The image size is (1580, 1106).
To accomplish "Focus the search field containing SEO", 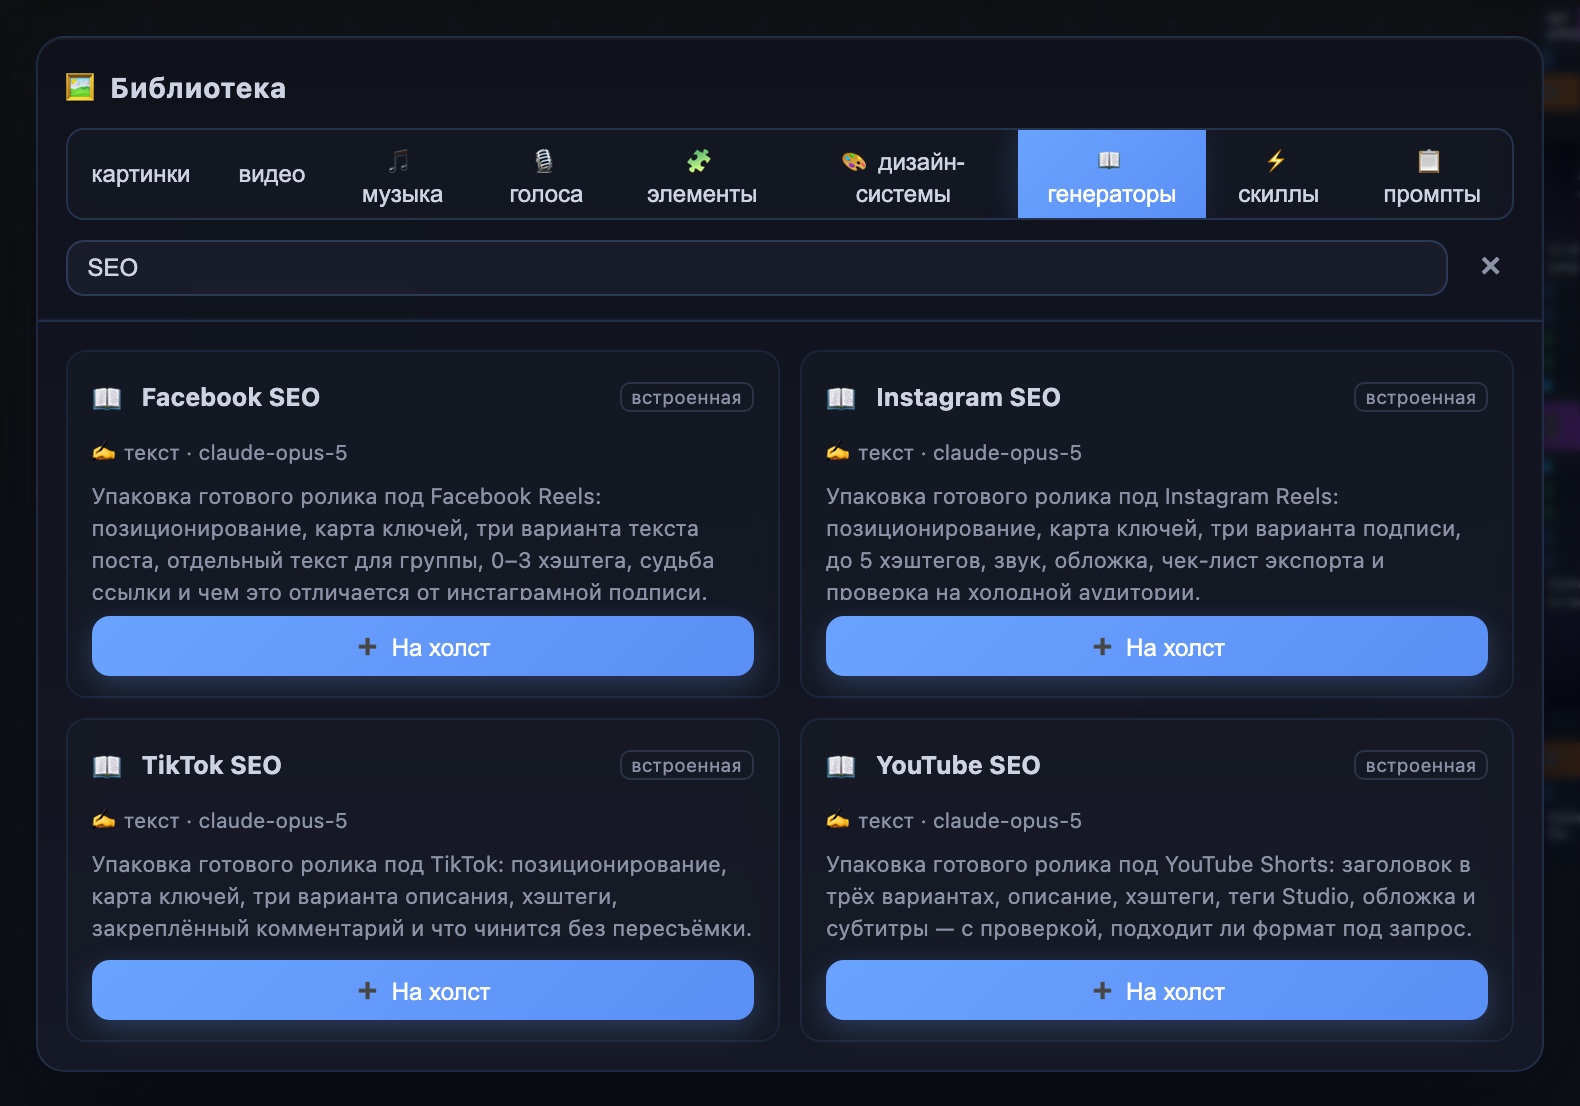I will click(x=757, y=268).
